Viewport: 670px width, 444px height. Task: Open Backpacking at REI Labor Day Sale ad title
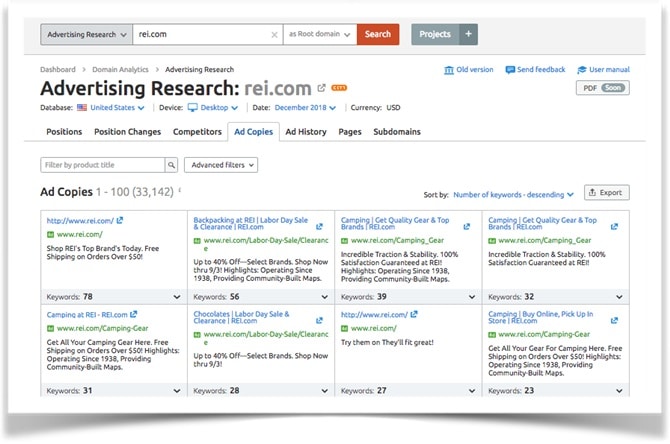251,223
